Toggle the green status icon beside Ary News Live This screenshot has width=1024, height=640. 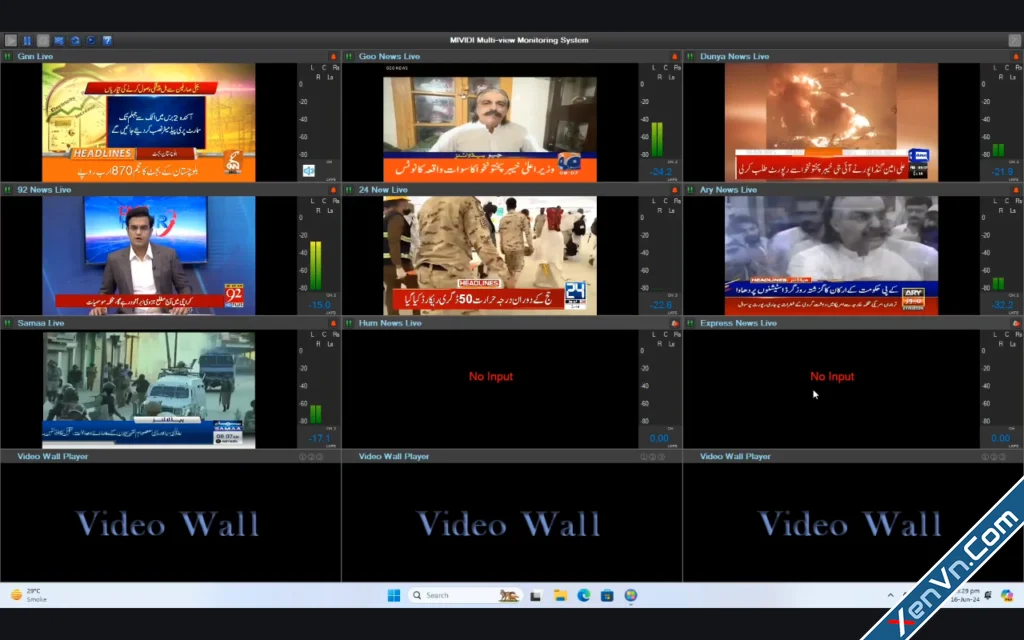click(690, 190)
